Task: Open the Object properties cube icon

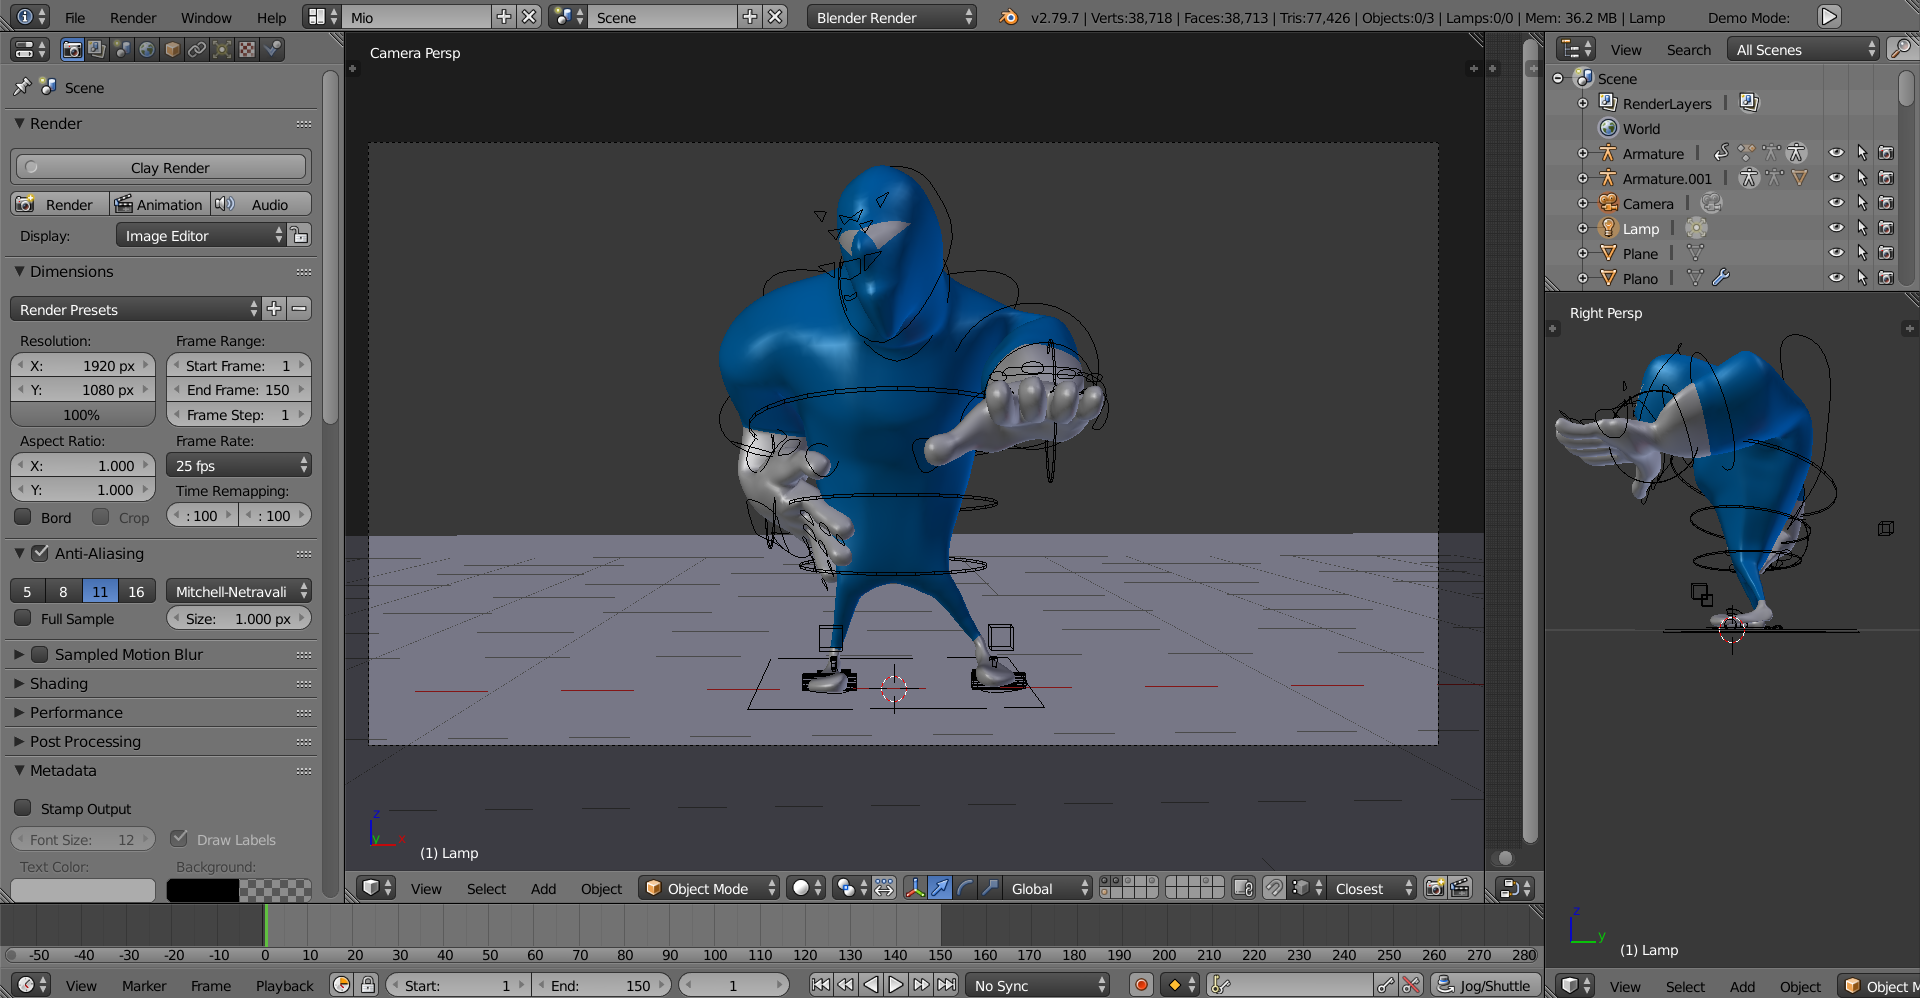Action: click(x=172, y=50)
